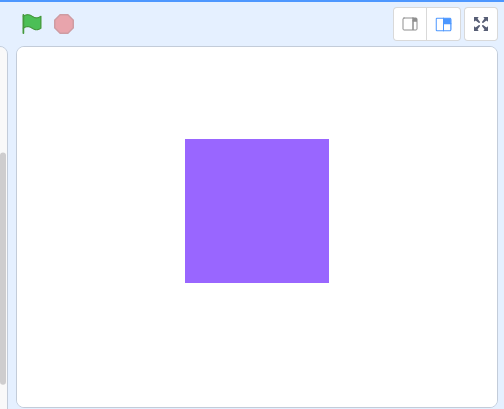Click the blue stage header beside stop button
The image size is (504, 409).
pyautogui.click(x=233, y=24)
